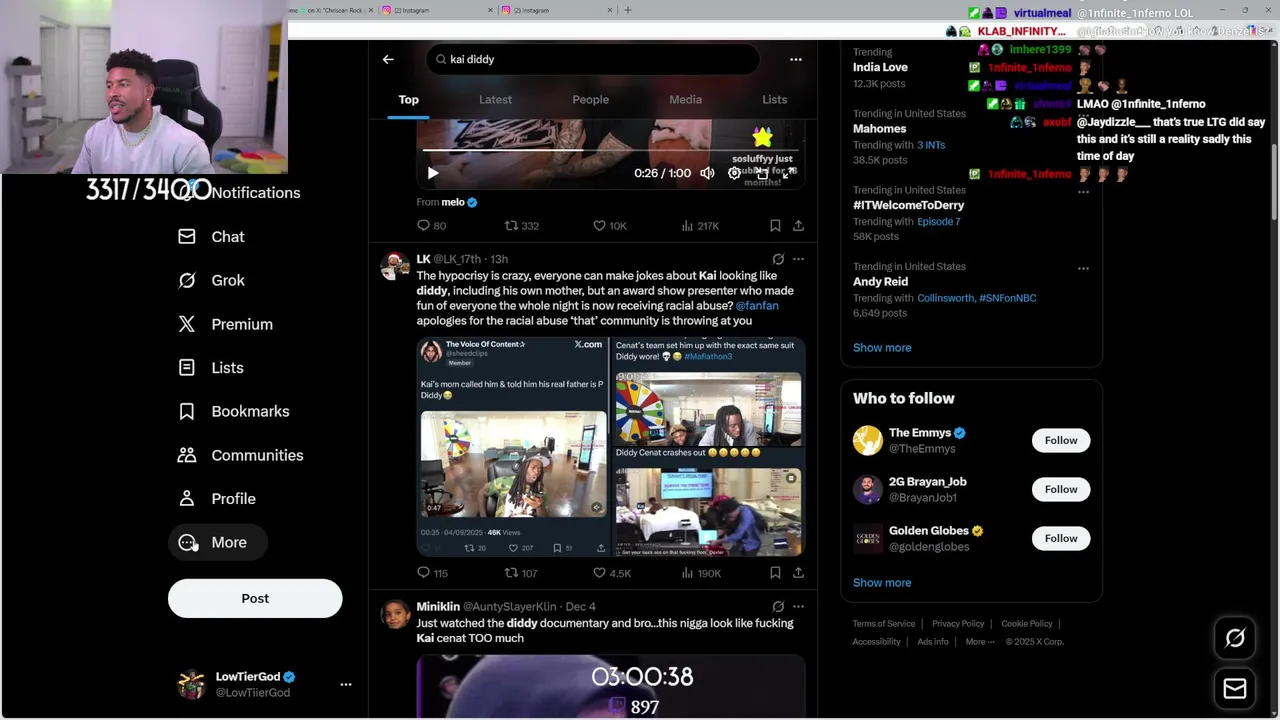Click the search field with kai diddy
1280x720 pixels.
pyautogui.click(x=593, y=59)
